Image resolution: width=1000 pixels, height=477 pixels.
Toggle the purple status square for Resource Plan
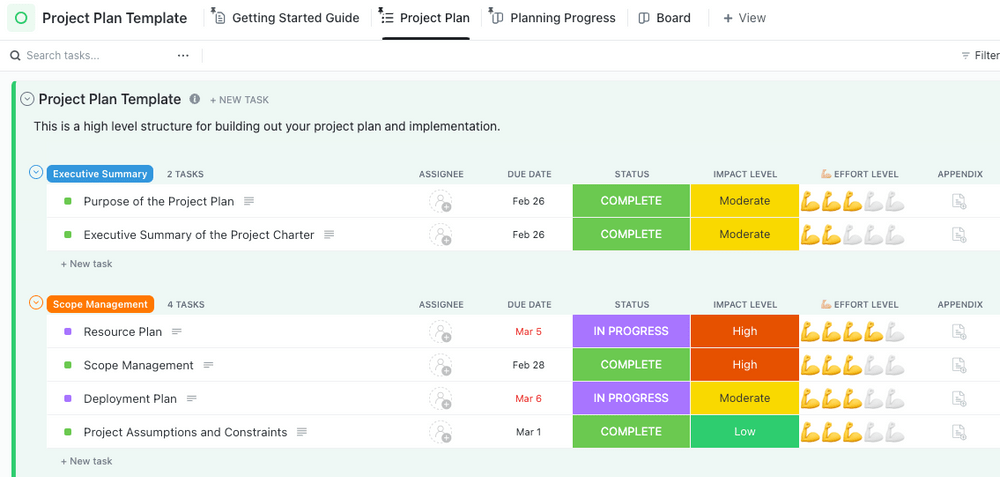(x=68, y=332)
